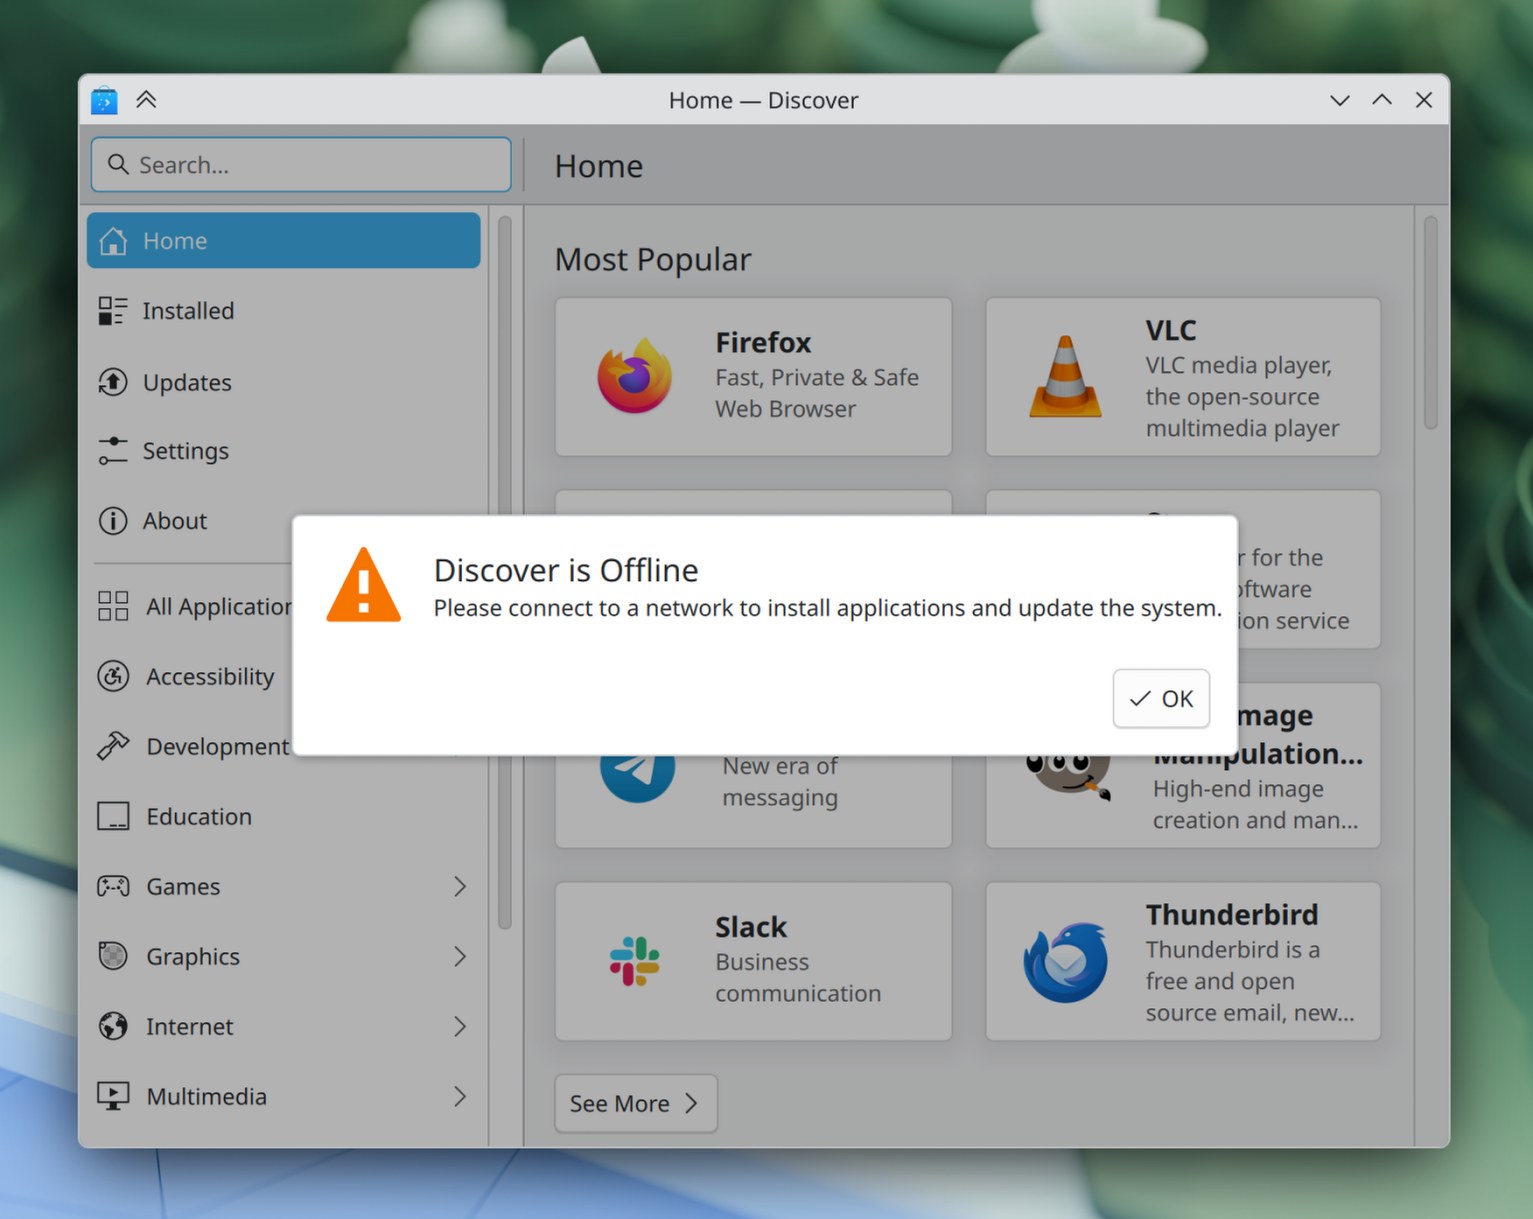Click the sidebar vertical scrollbar
Screen dimensions: 1533x1219
pos(505,572)
